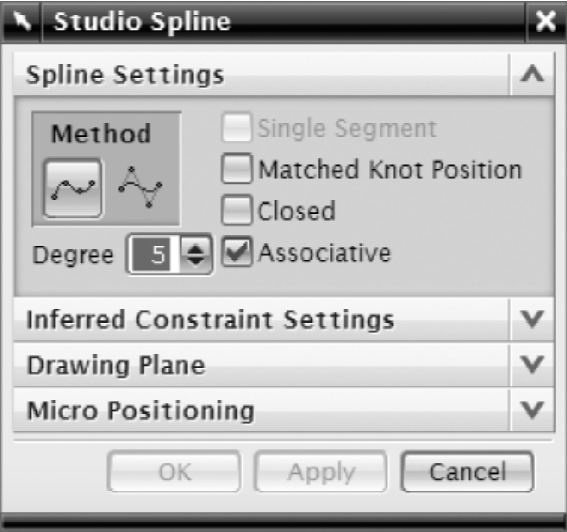Increase the Degree value with up arrow
The height and width of the screenshot is (532, 567).
point(196,247)
